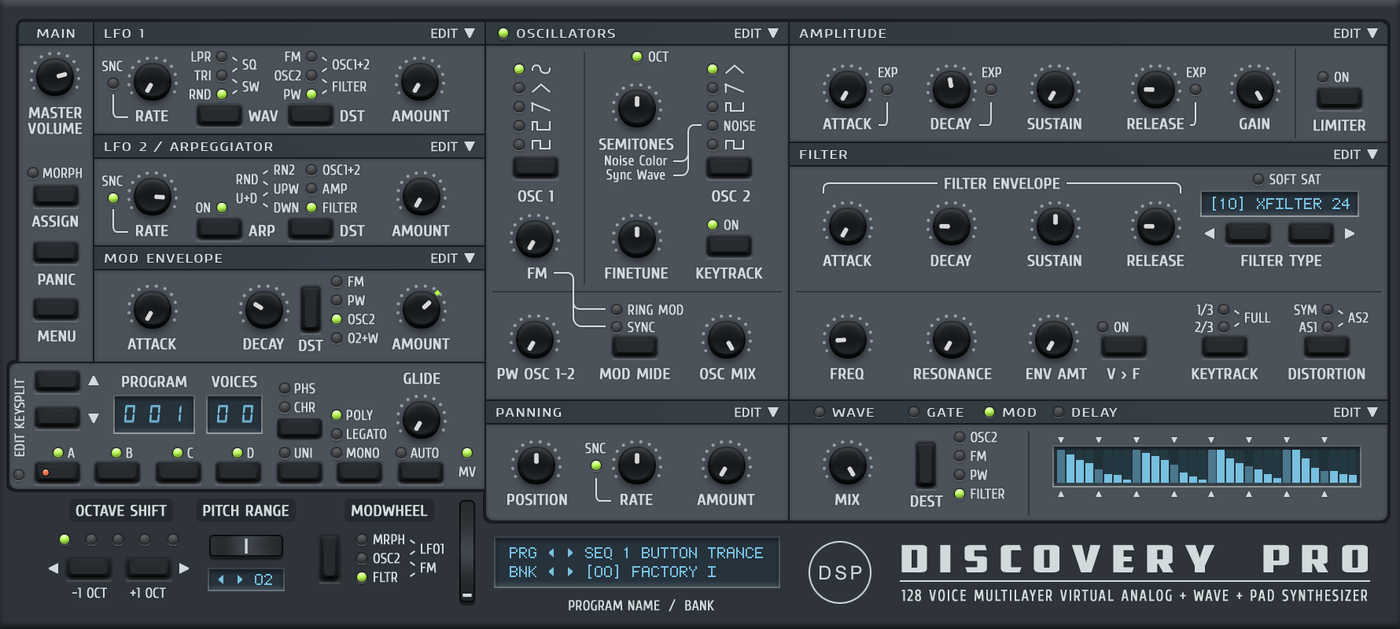Switch to the GATE tab
Screen dimensions: 1400x629
tap(936, 412)
